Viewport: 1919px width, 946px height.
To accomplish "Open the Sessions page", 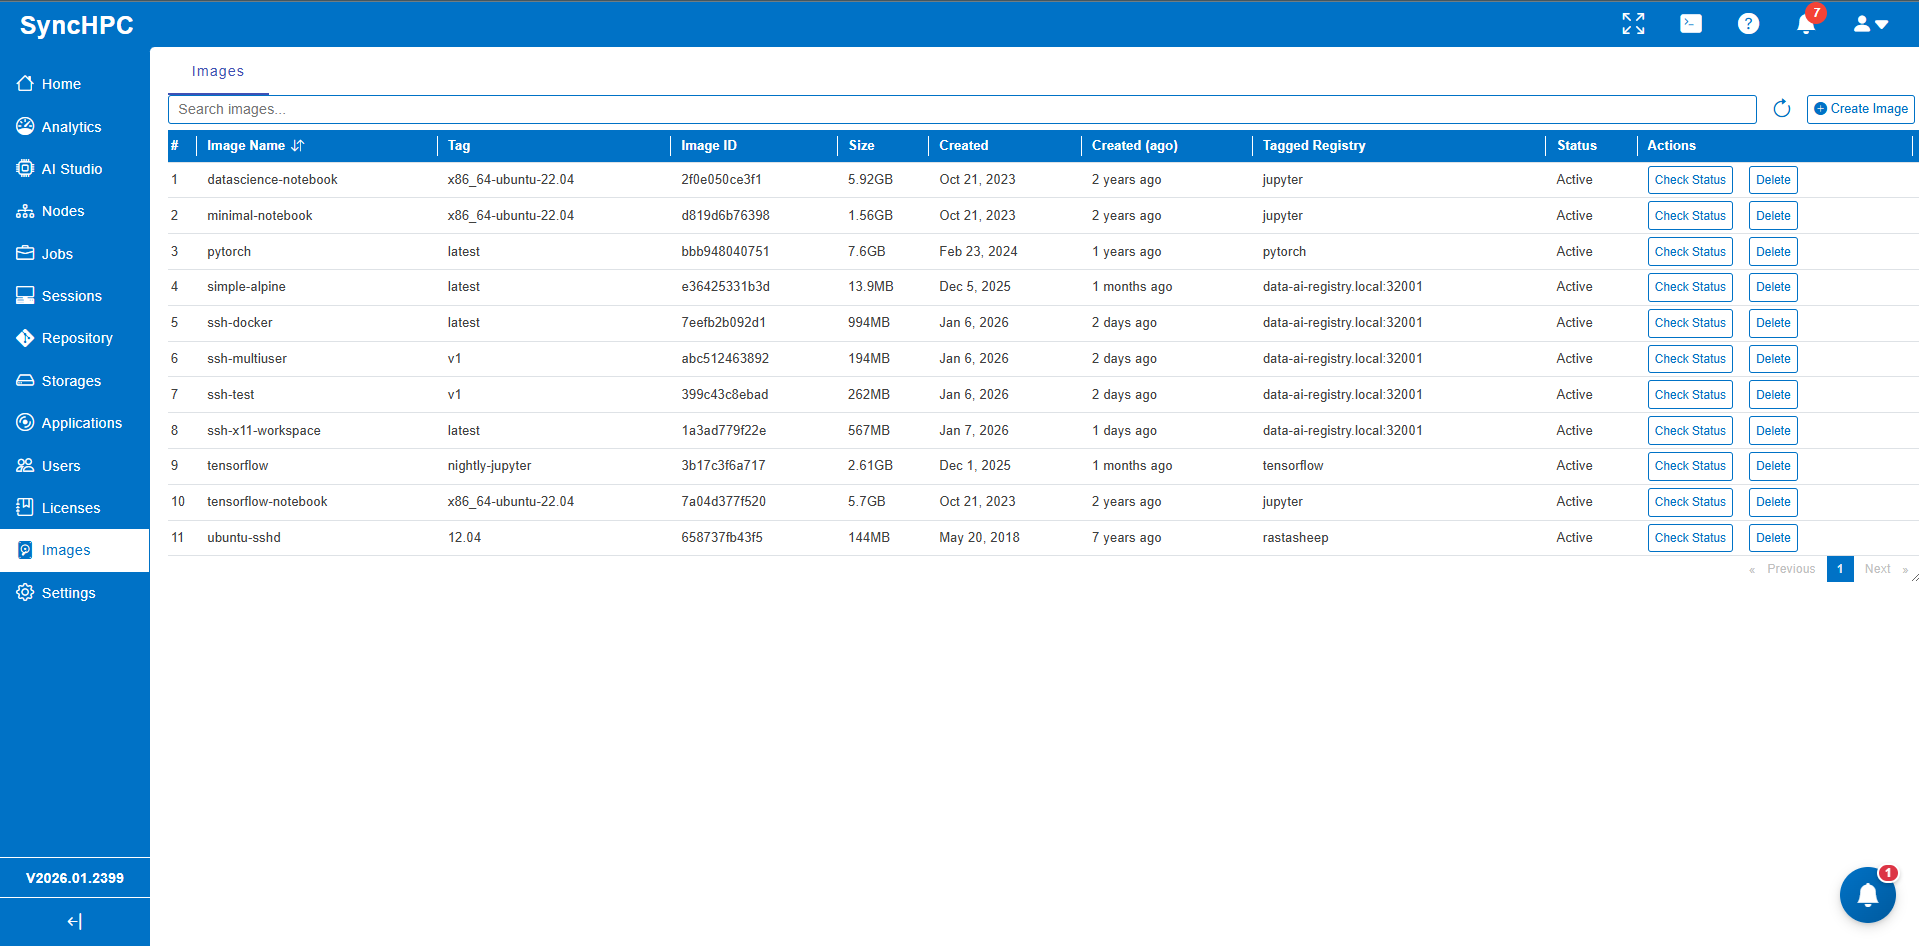I will [71, 296].
